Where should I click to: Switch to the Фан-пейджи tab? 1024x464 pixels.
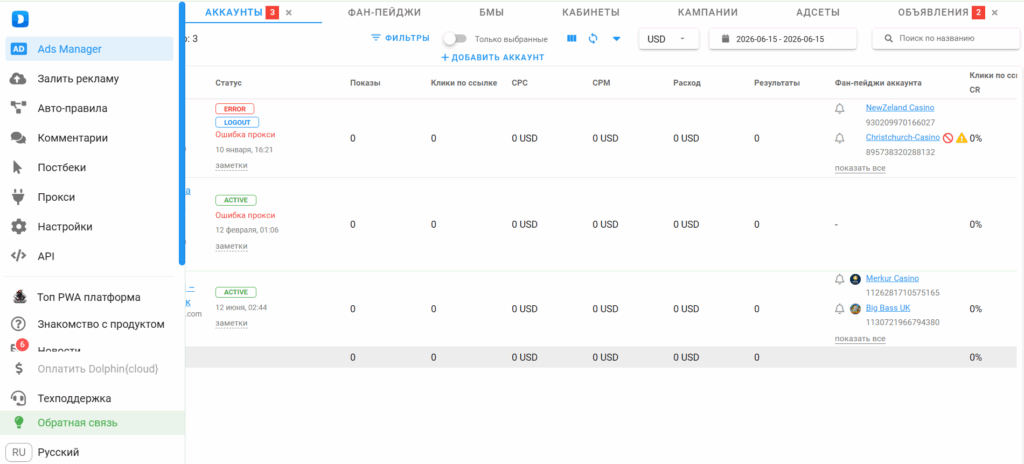pos(384,12)
